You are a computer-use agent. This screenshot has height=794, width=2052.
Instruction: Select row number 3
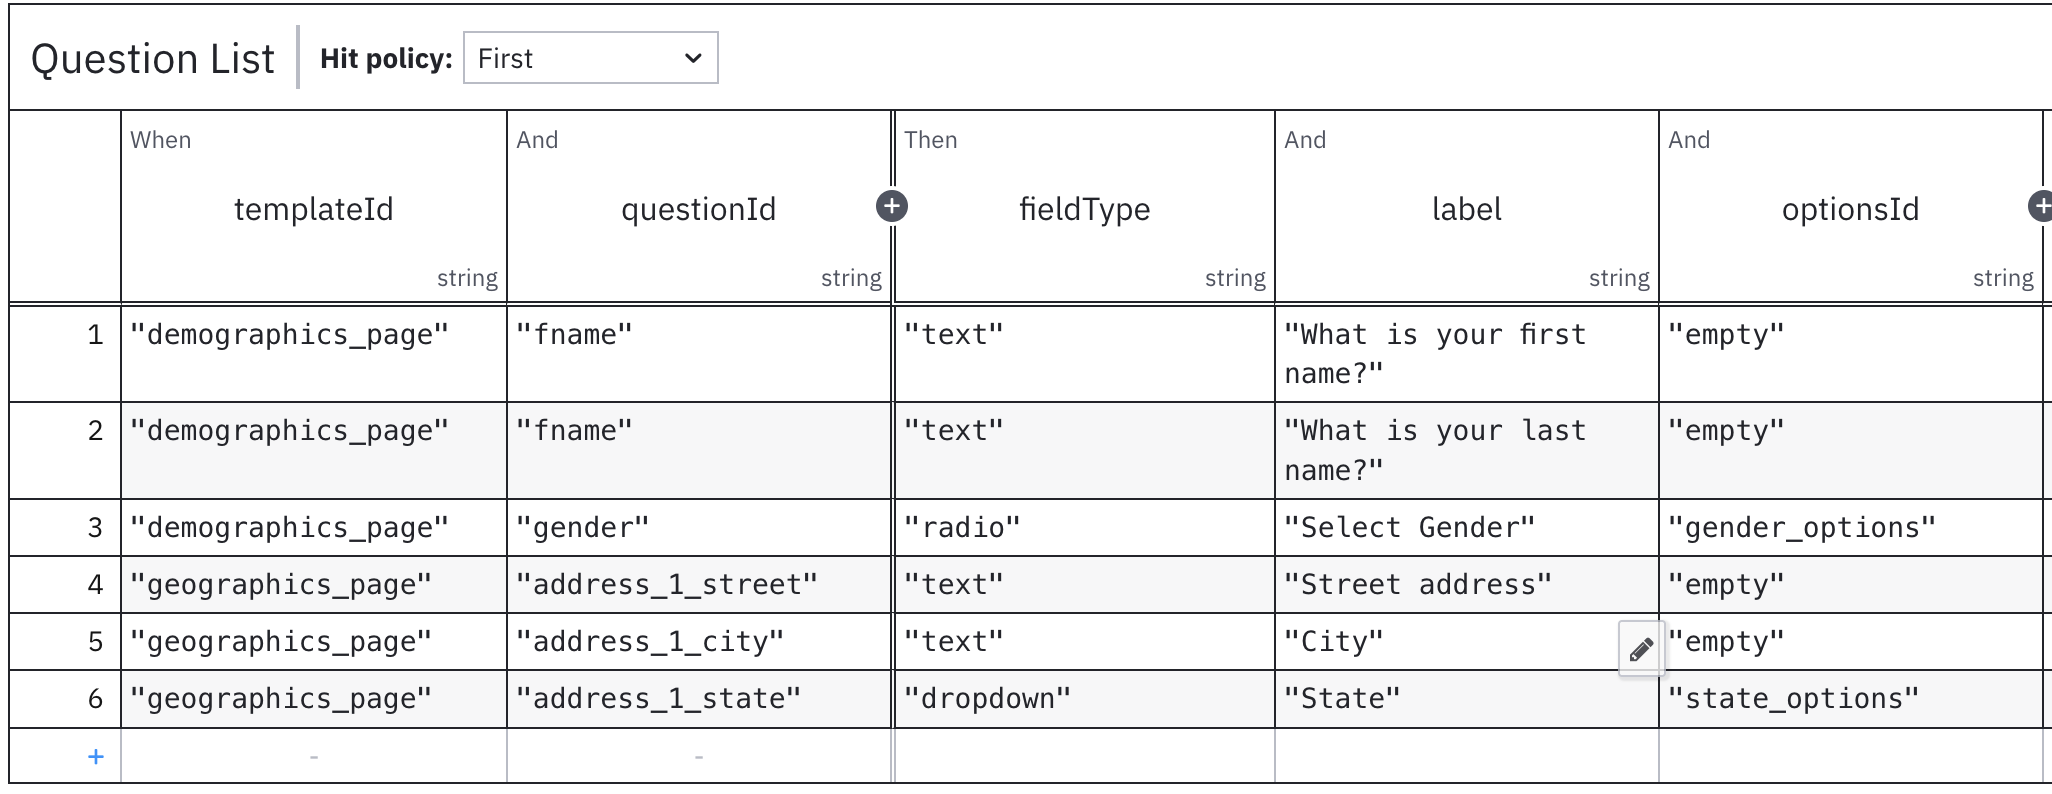pos(66,527)
